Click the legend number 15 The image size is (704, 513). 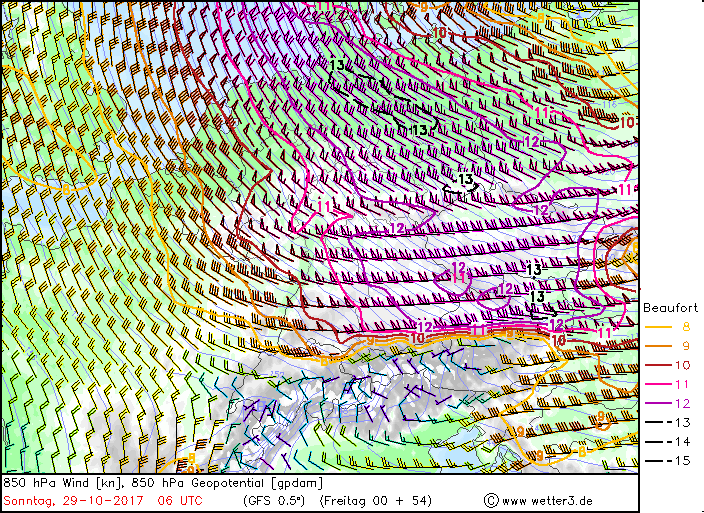coord(682,460)
